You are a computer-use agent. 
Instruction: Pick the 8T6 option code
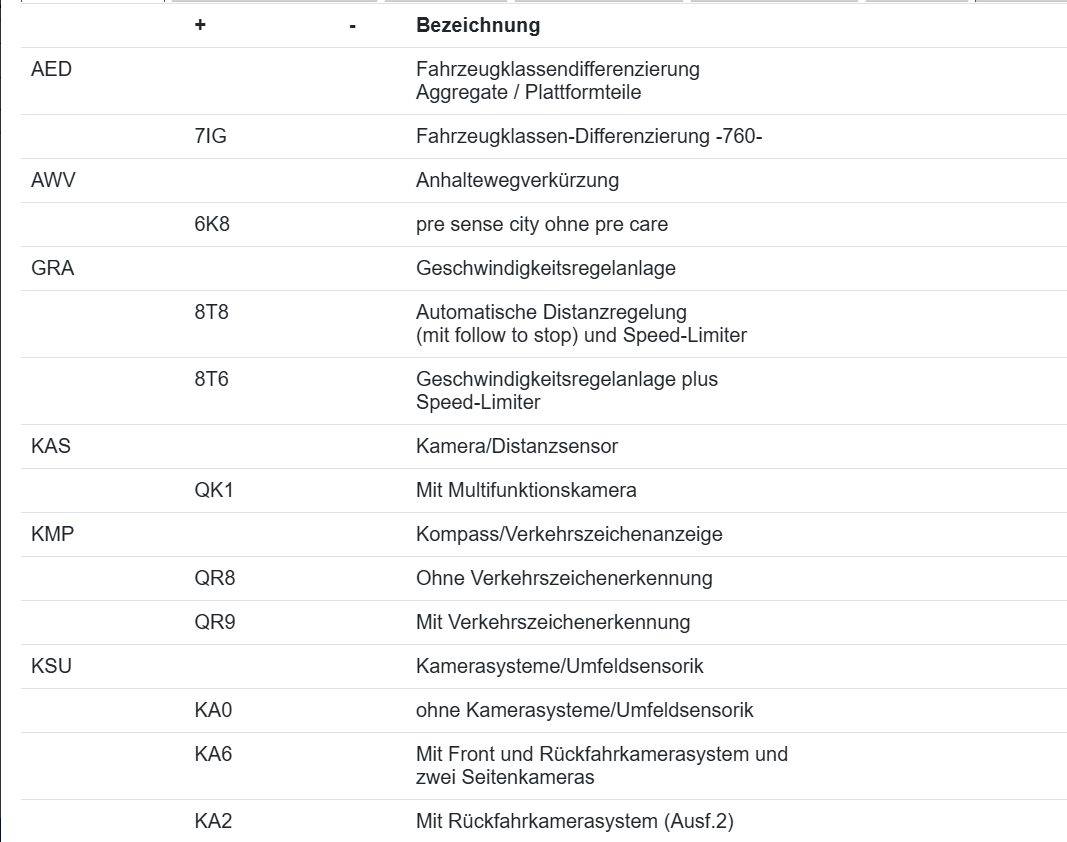pyautogui.click(x=212, y=380)
